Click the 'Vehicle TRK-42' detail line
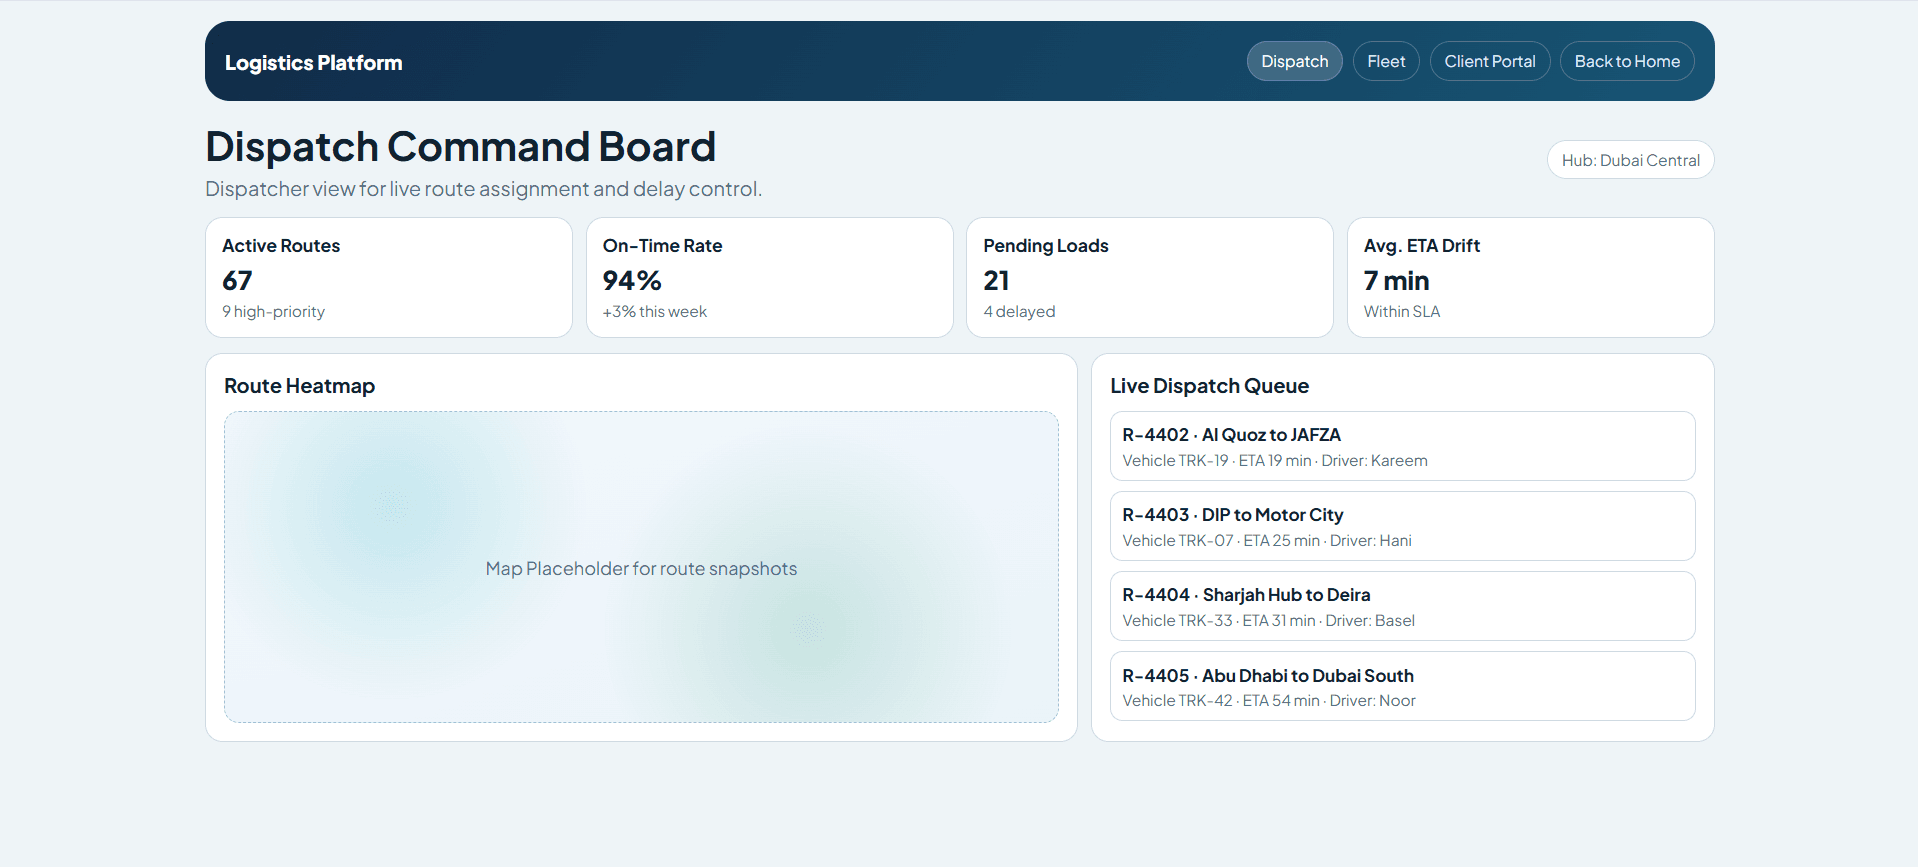This screenshot has width=1918, height=867. coord(1269,701)
